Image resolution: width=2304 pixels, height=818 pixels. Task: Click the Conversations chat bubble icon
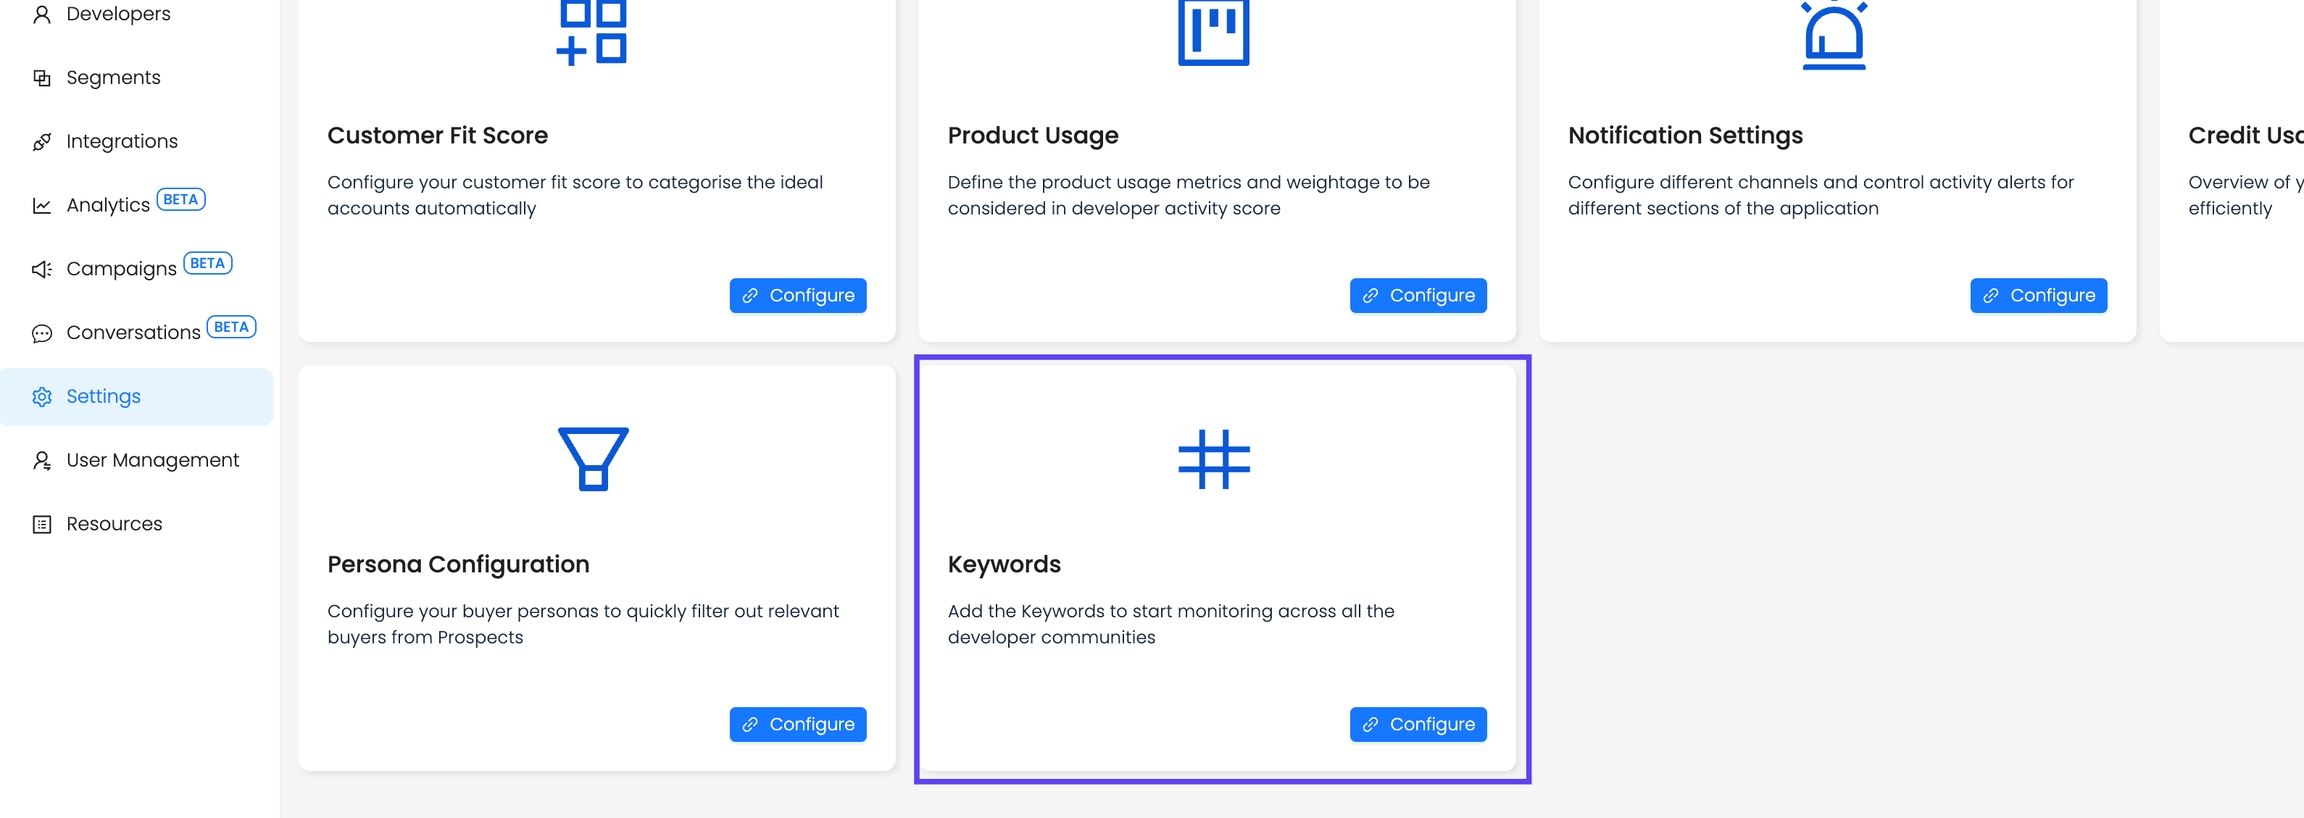42,333
